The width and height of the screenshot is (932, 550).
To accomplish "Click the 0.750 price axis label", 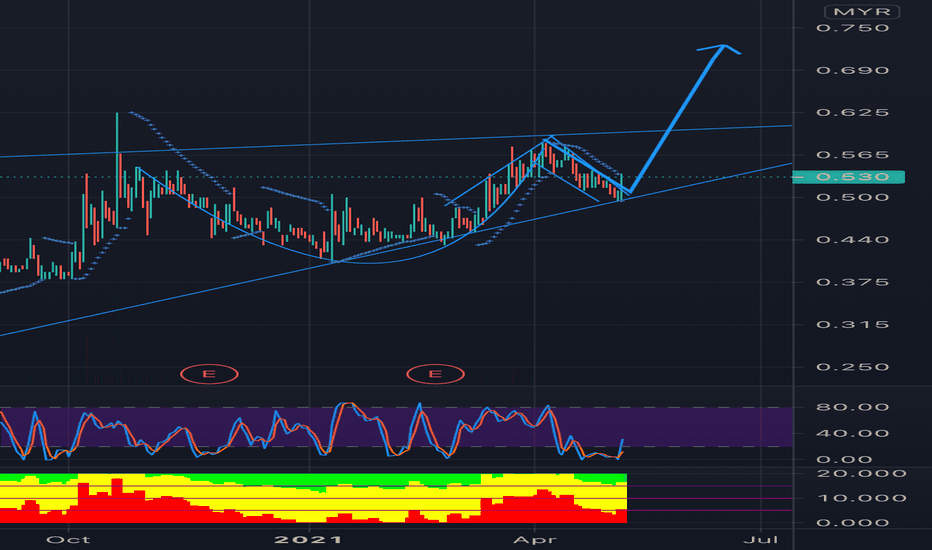I will click(852, 28).
